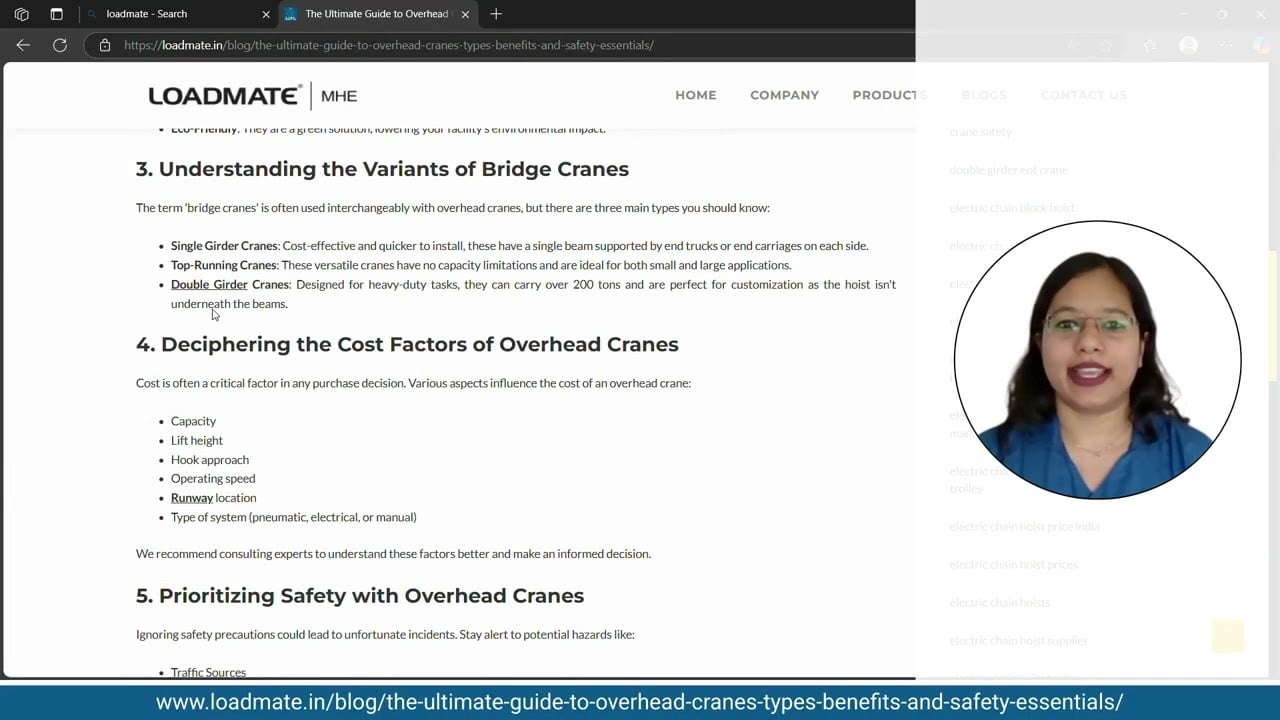The image size is (1280, 720).
Task: Click the "Operating speed" list item
Action: (x=213, y=479)
